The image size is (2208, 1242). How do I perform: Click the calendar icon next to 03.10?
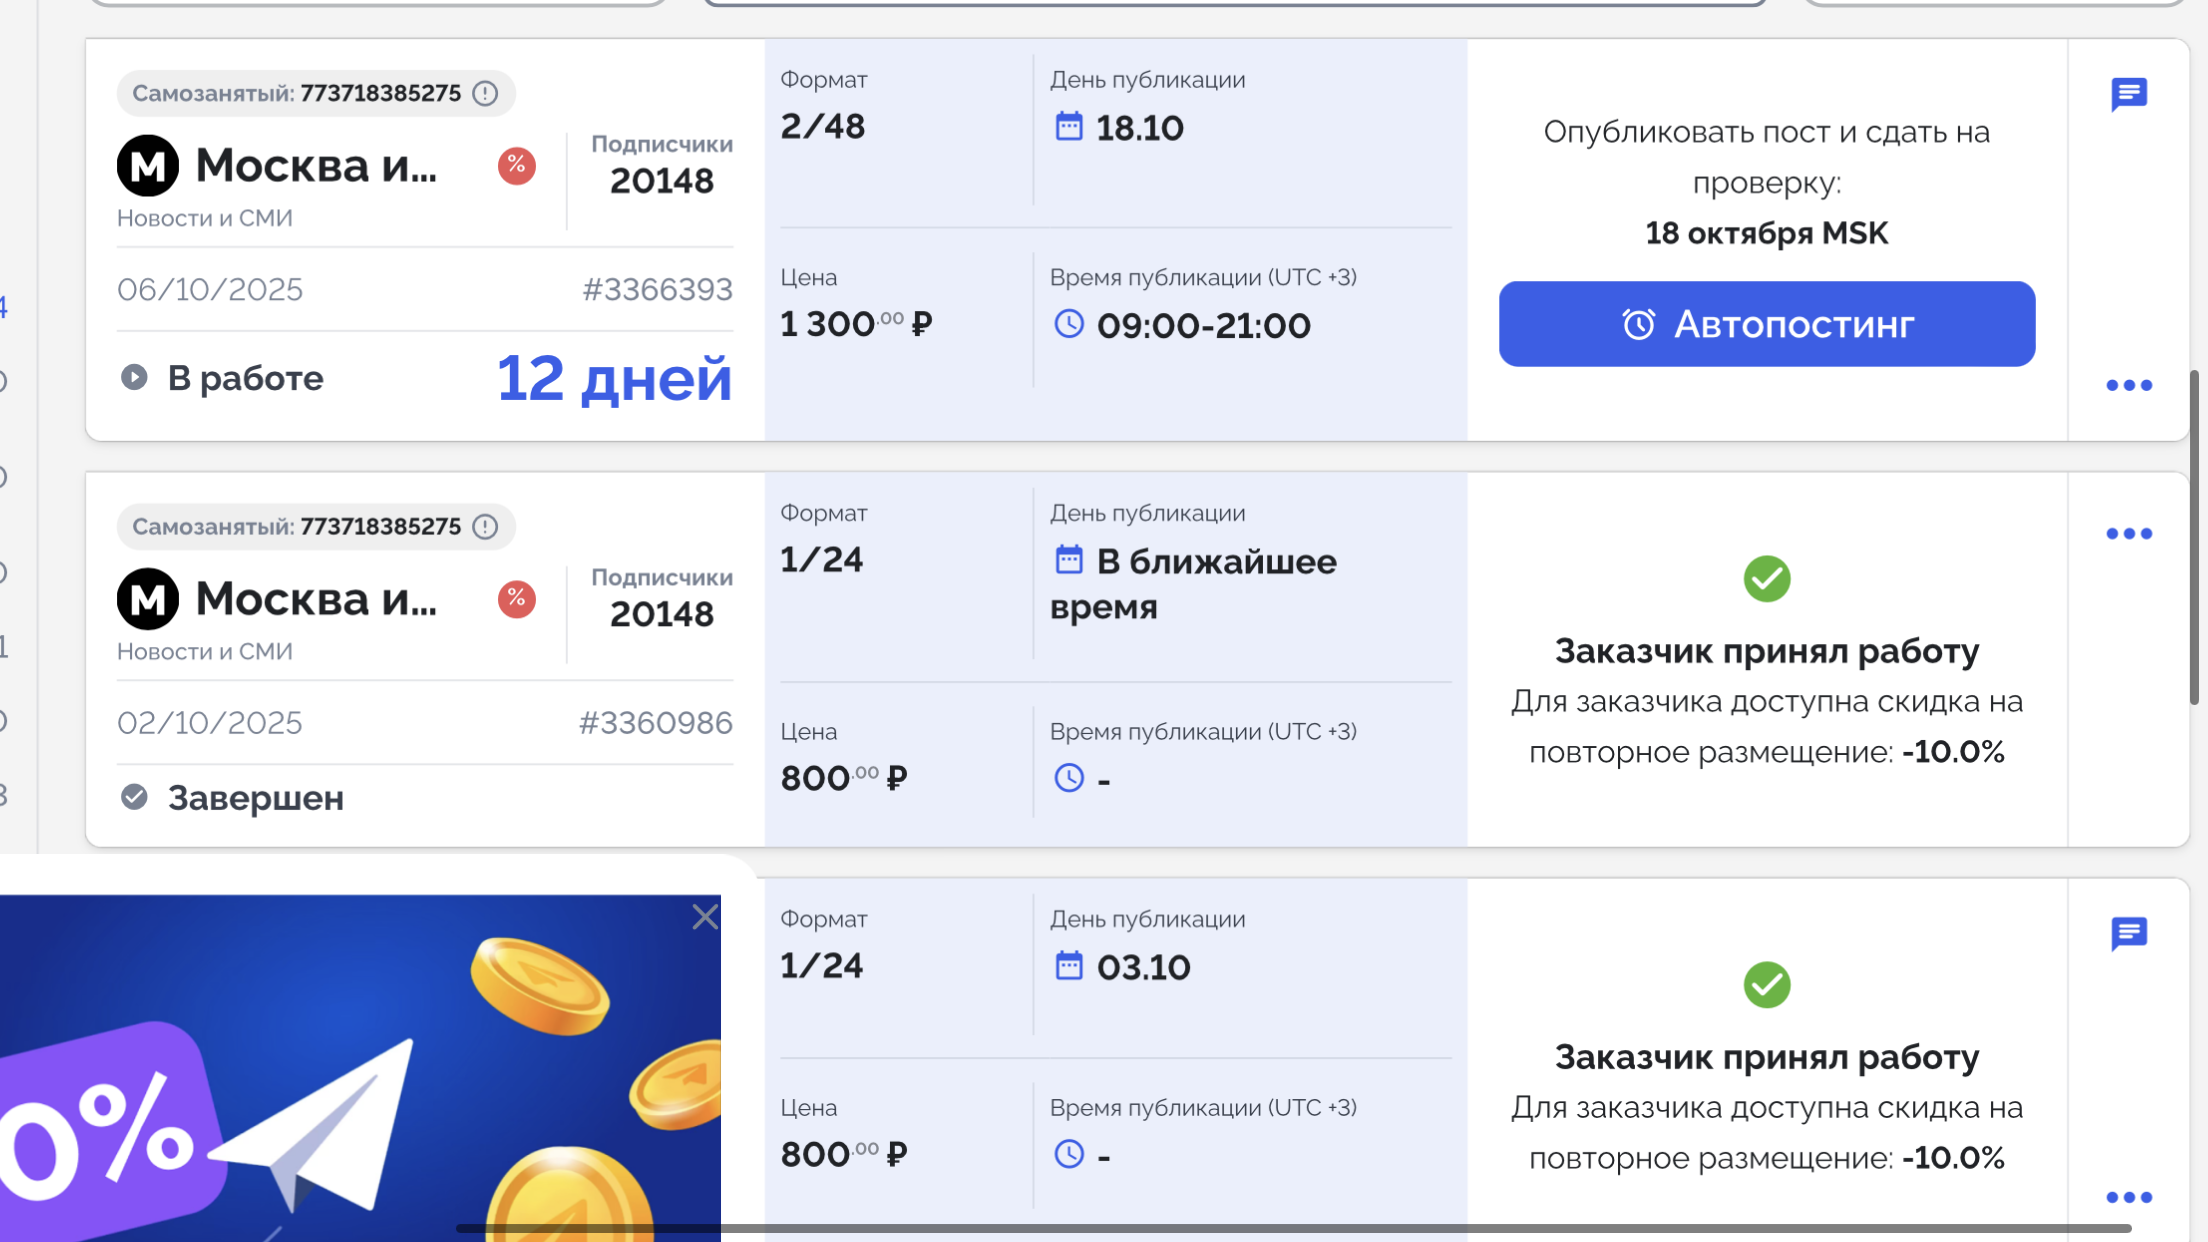click(1069, 966)
